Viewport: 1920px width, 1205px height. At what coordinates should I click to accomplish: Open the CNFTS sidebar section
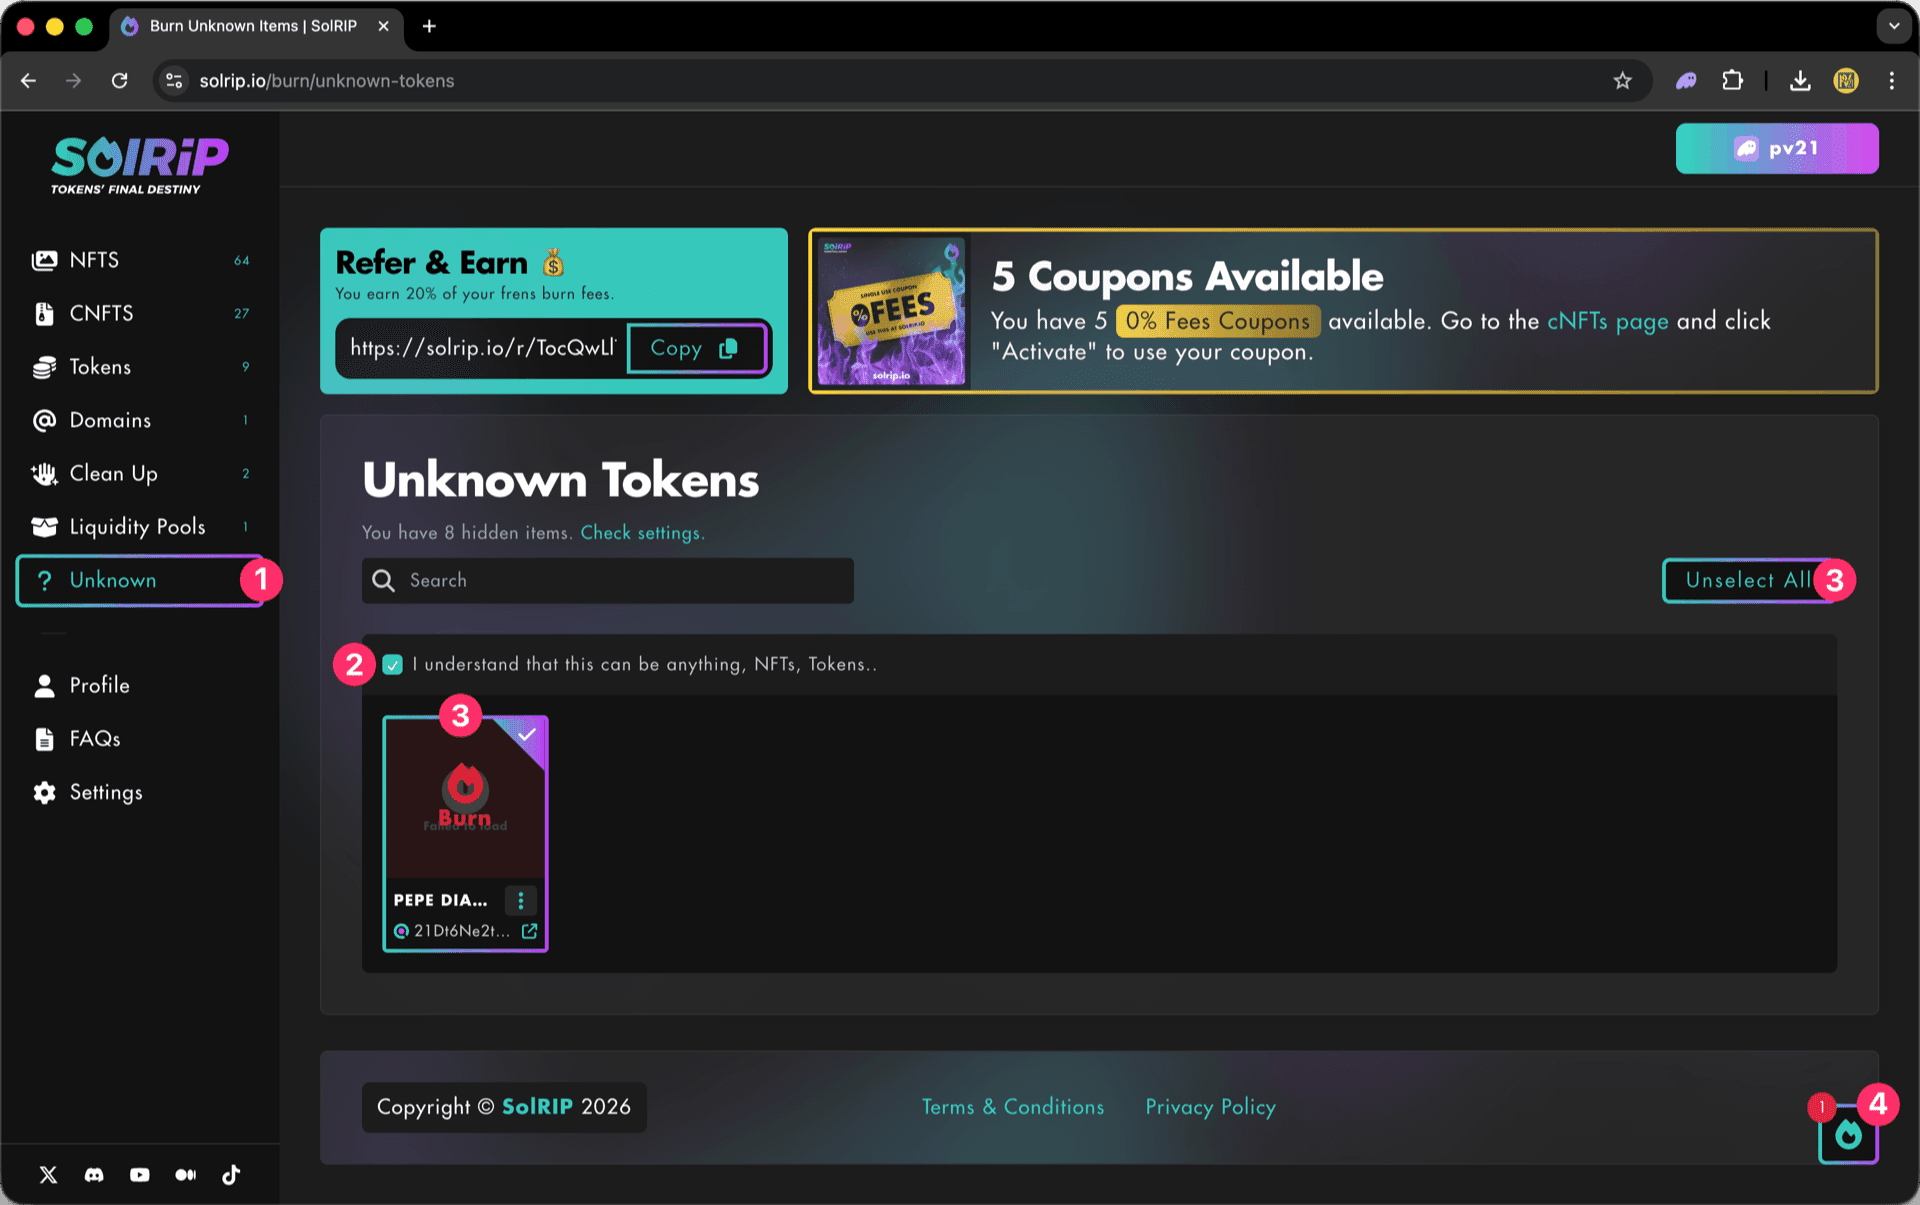(x=140, y=313)
